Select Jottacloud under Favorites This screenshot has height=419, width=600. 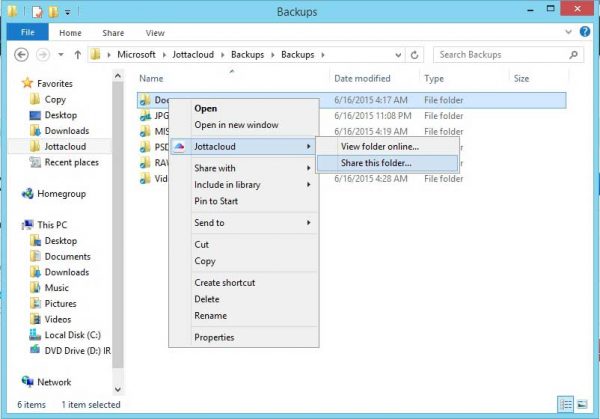click(x=65, y=146)
